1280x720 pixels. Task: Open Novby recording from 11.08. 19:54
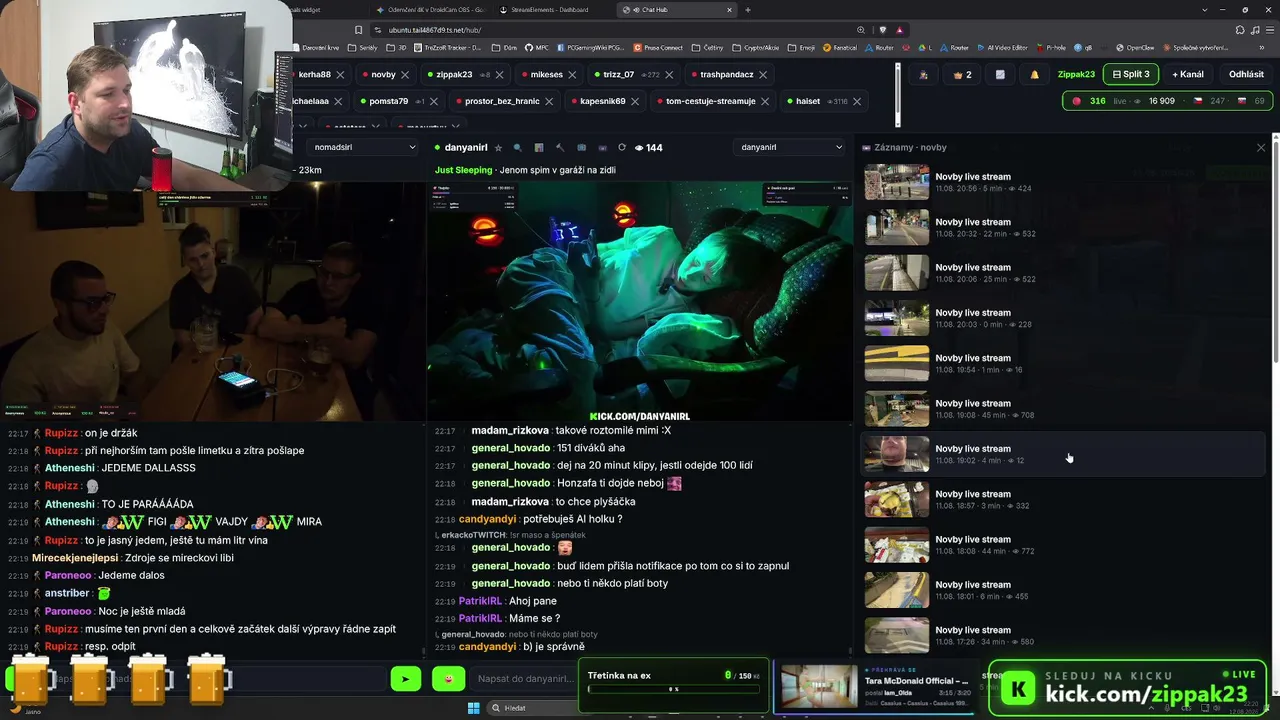coord(1063,363)
